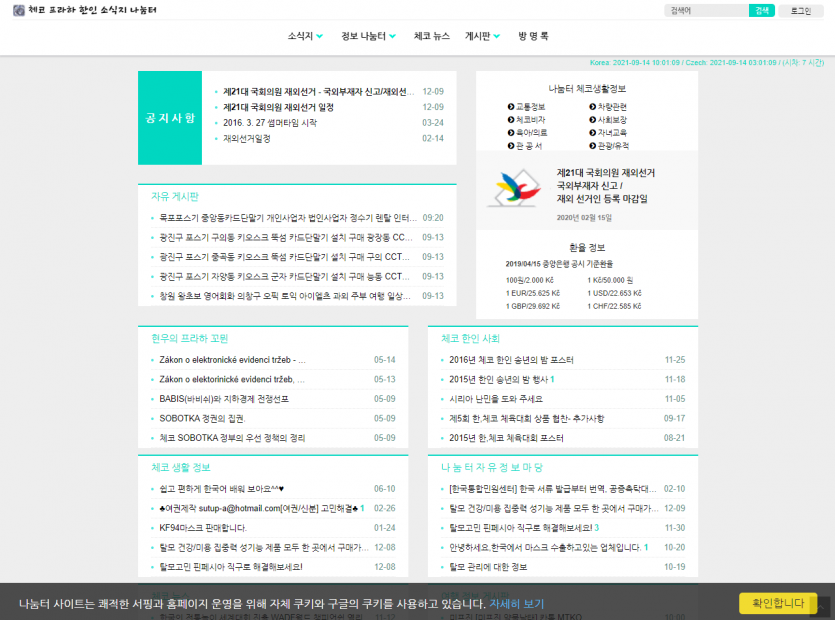Image resolution: width=835 pixels, height=620 pixels.
Task: Click the 사회보장 social security icon
Action: tap(611, 120)
